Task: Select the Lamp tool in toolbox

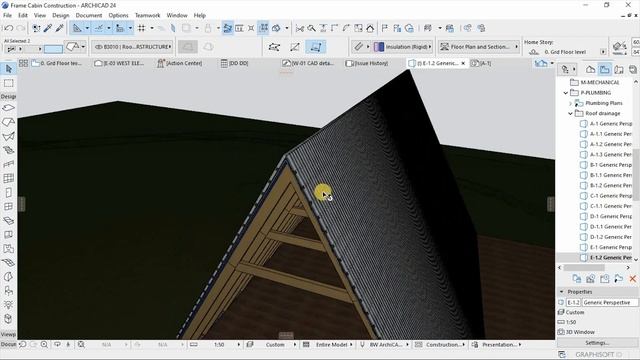Action: pos(8,305)
